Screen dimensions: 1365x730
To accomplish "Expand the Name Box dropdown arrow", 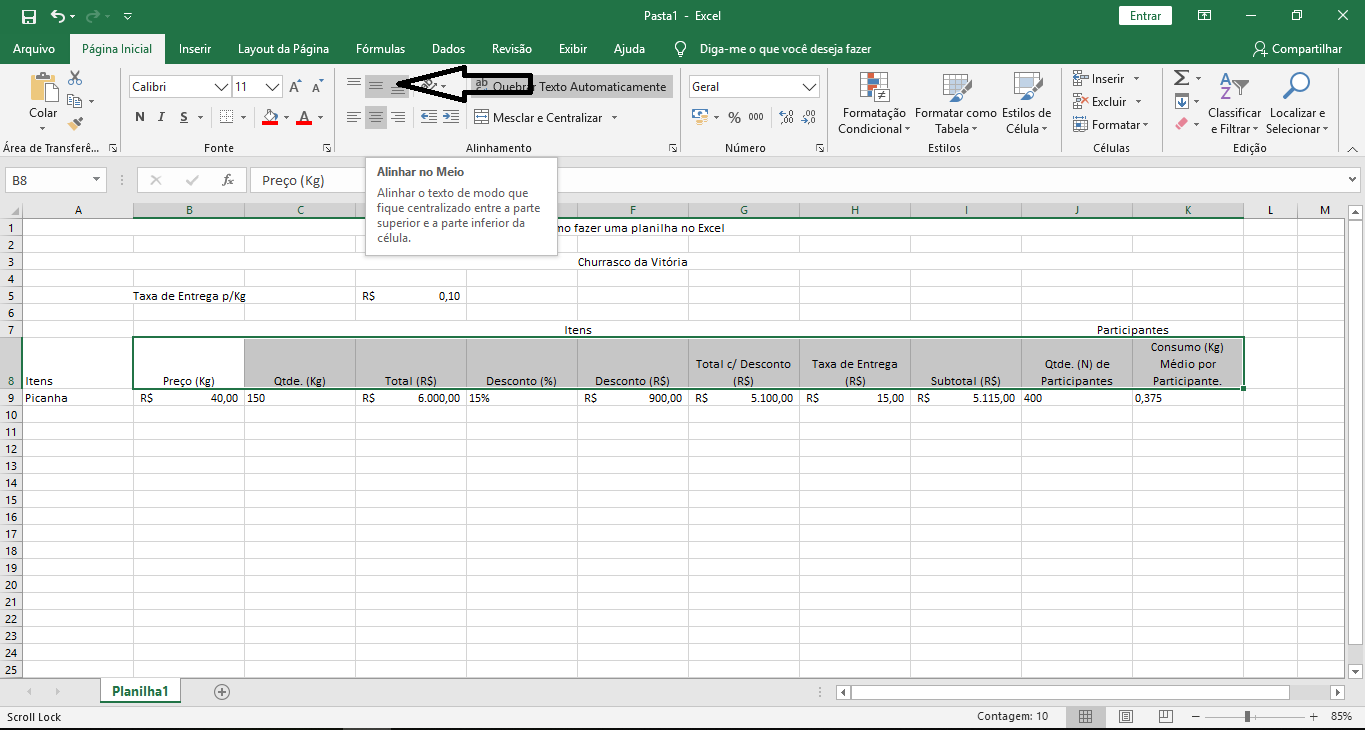I will 97,180.
